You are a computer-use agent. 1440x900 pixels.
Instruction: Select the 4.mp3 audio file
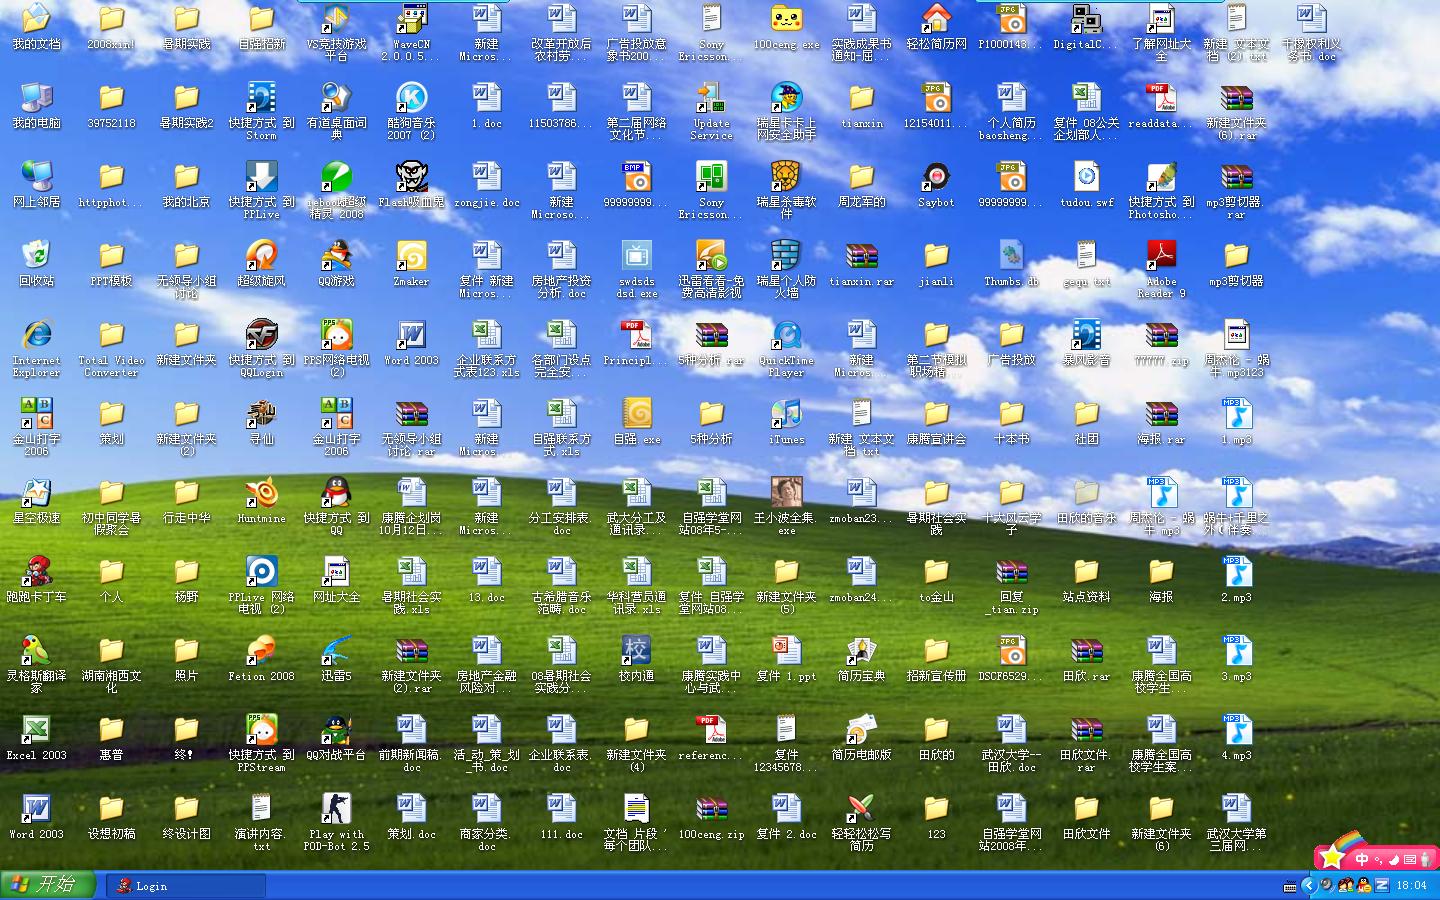coord(1236,737)
